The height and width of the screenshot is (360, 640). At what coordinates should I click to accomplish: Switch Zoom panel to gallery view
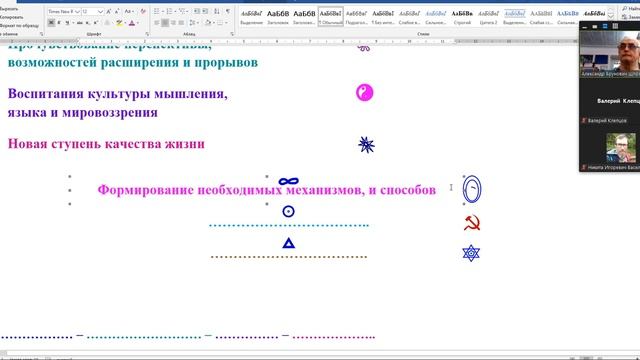click(x=615, y=27)
